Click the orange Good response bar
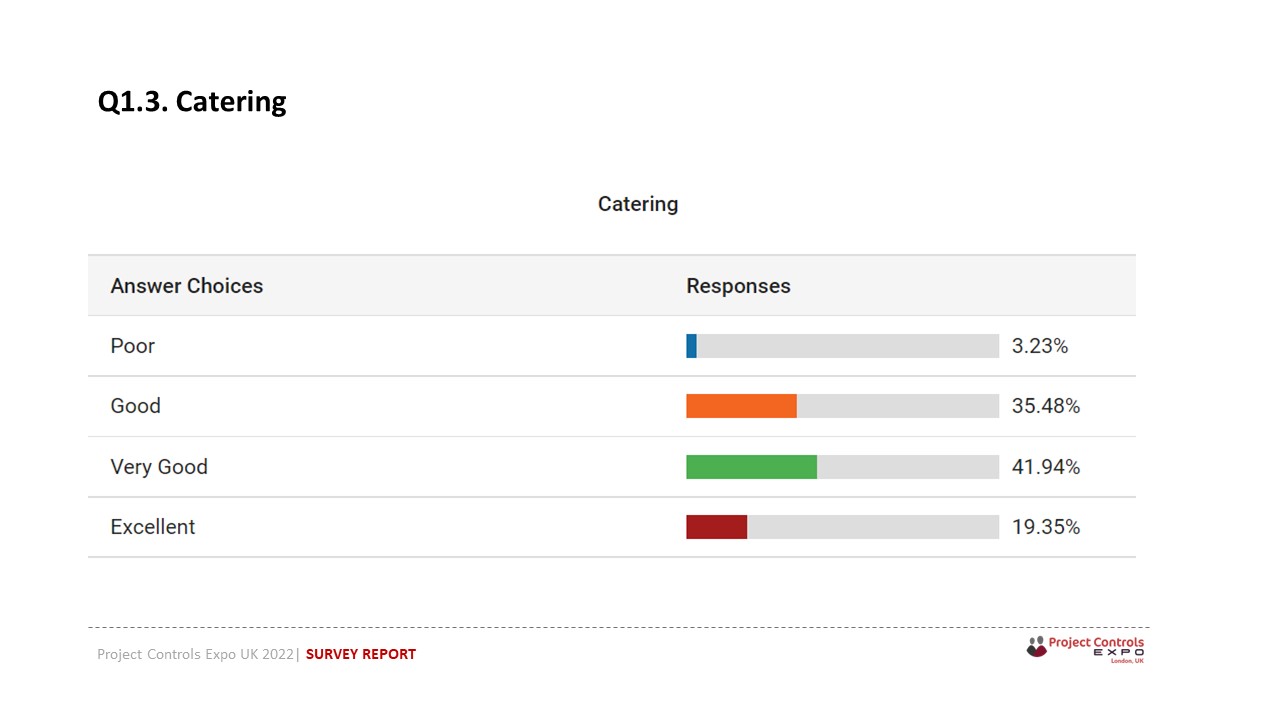The height and width of the screenshot is (720, 1280). pos(741,406)
